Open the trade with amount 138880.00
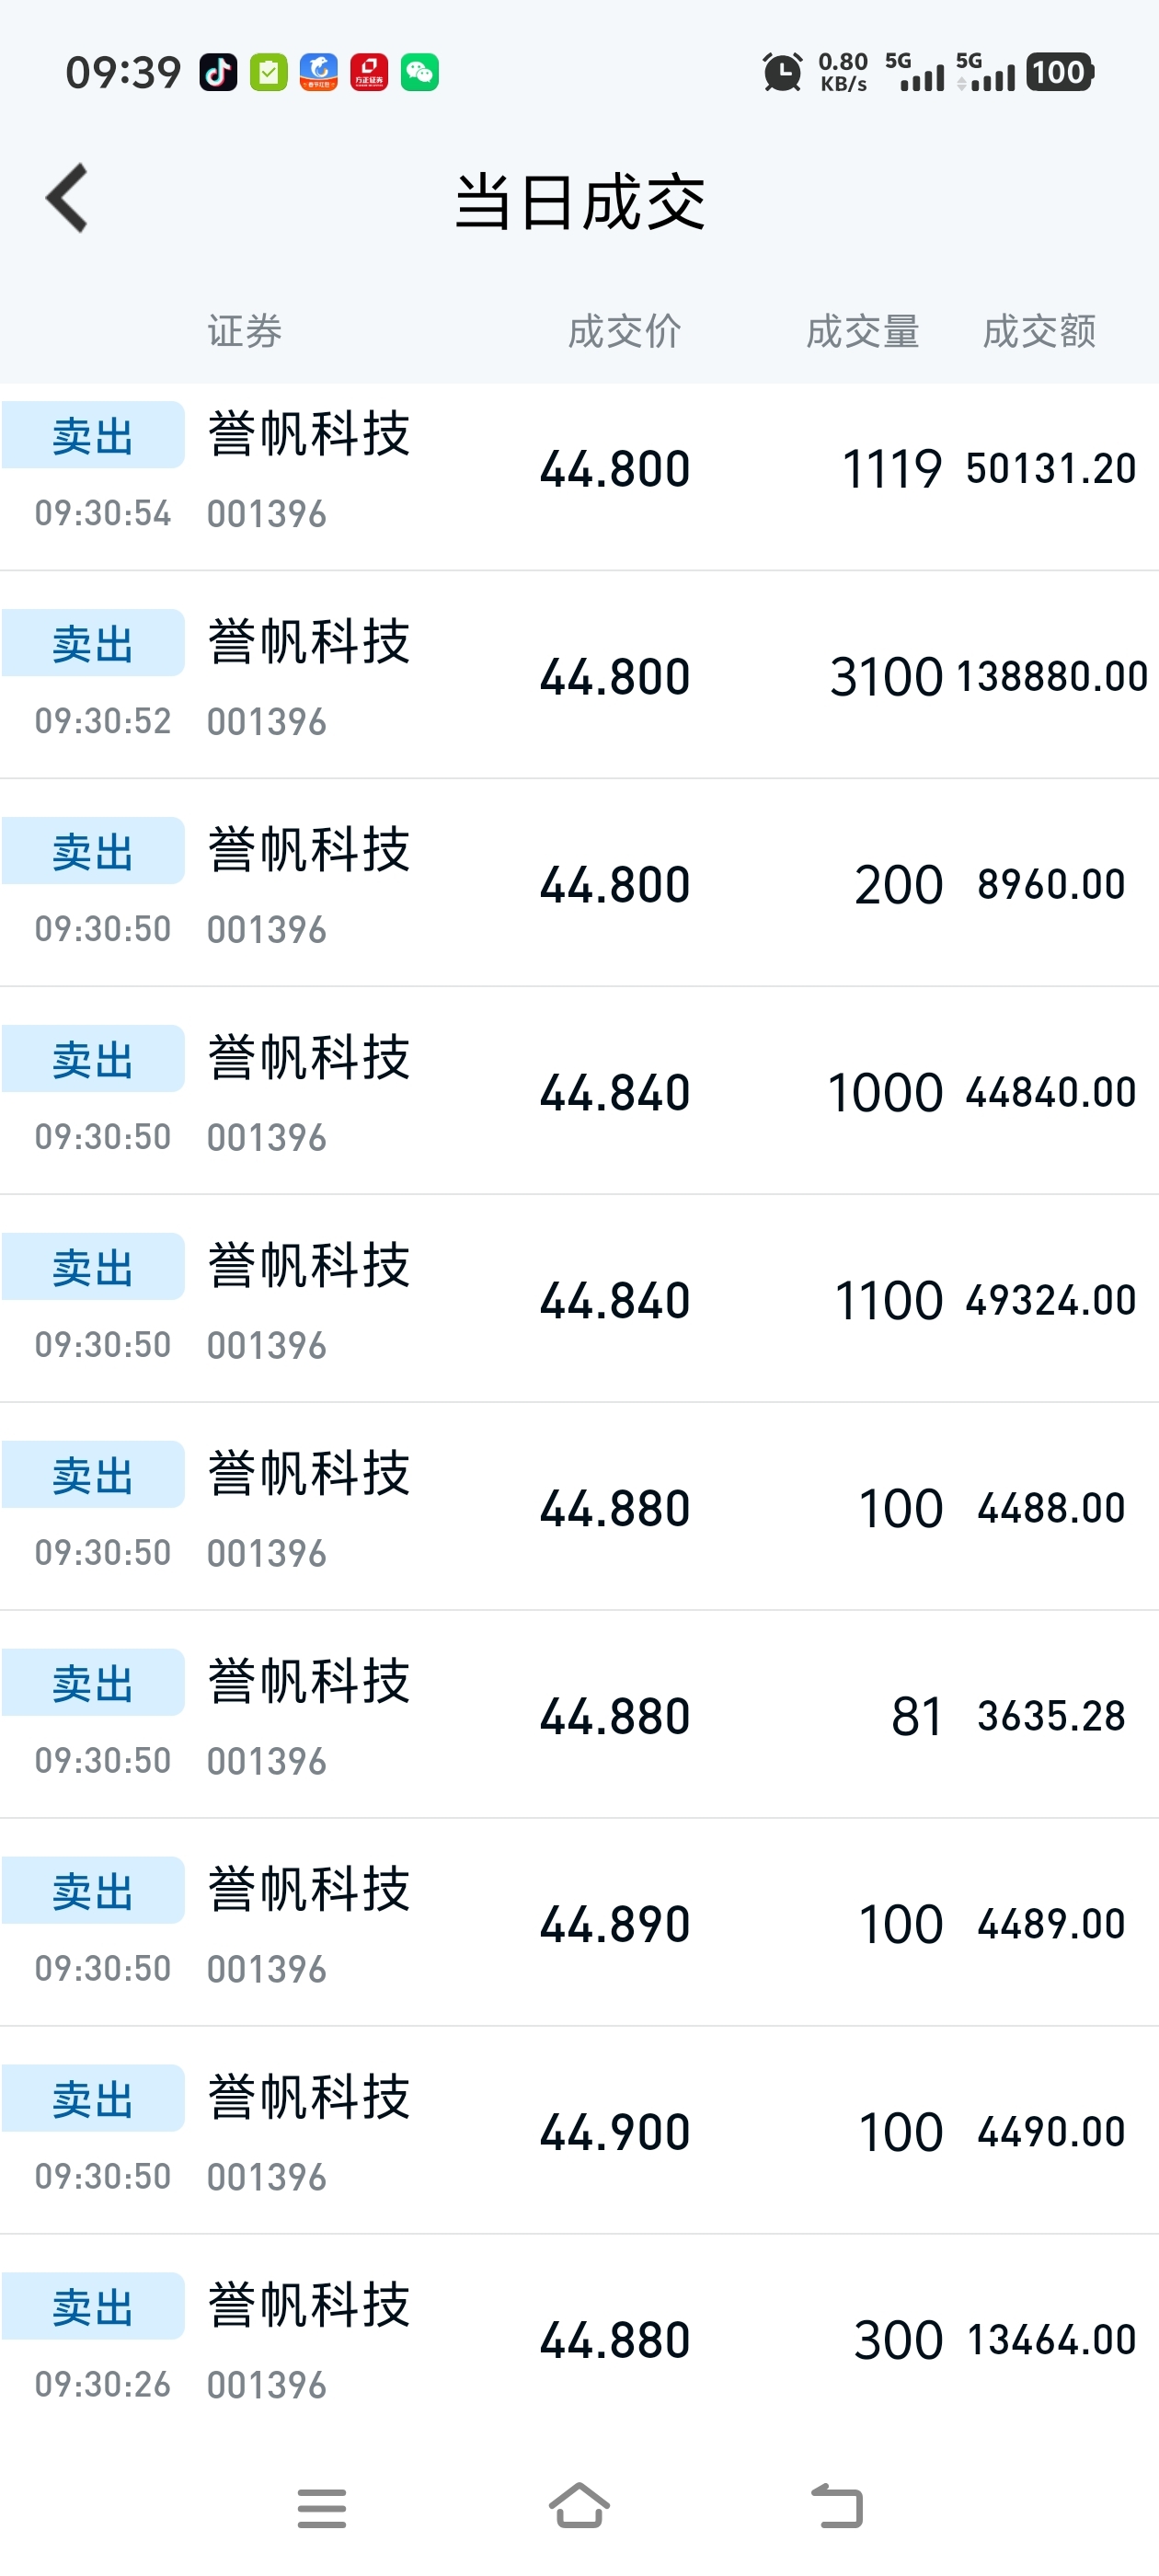The image size is (1159, 2576). pyautogui.click(x=579, y=678)
